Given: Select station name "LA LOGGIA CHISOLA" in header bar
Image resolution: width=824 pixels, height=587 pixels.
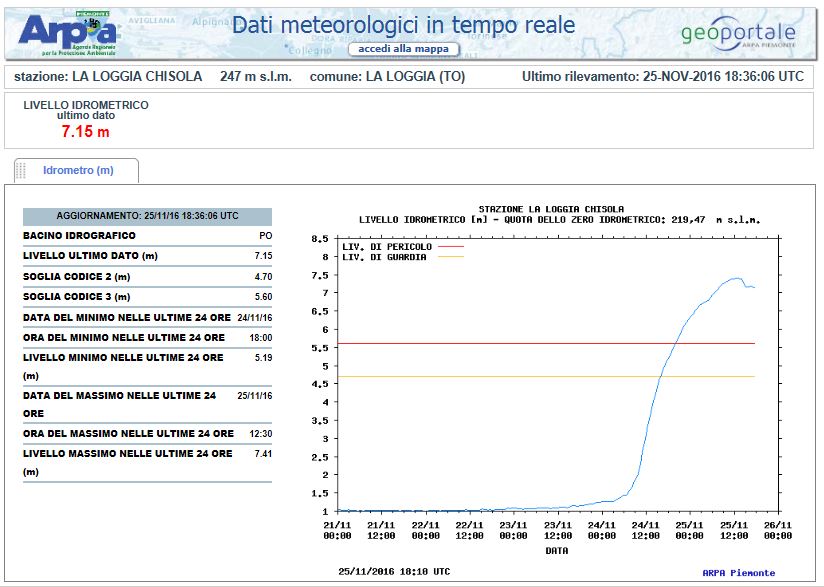Looking at the screenshot, I should point(137,77).
